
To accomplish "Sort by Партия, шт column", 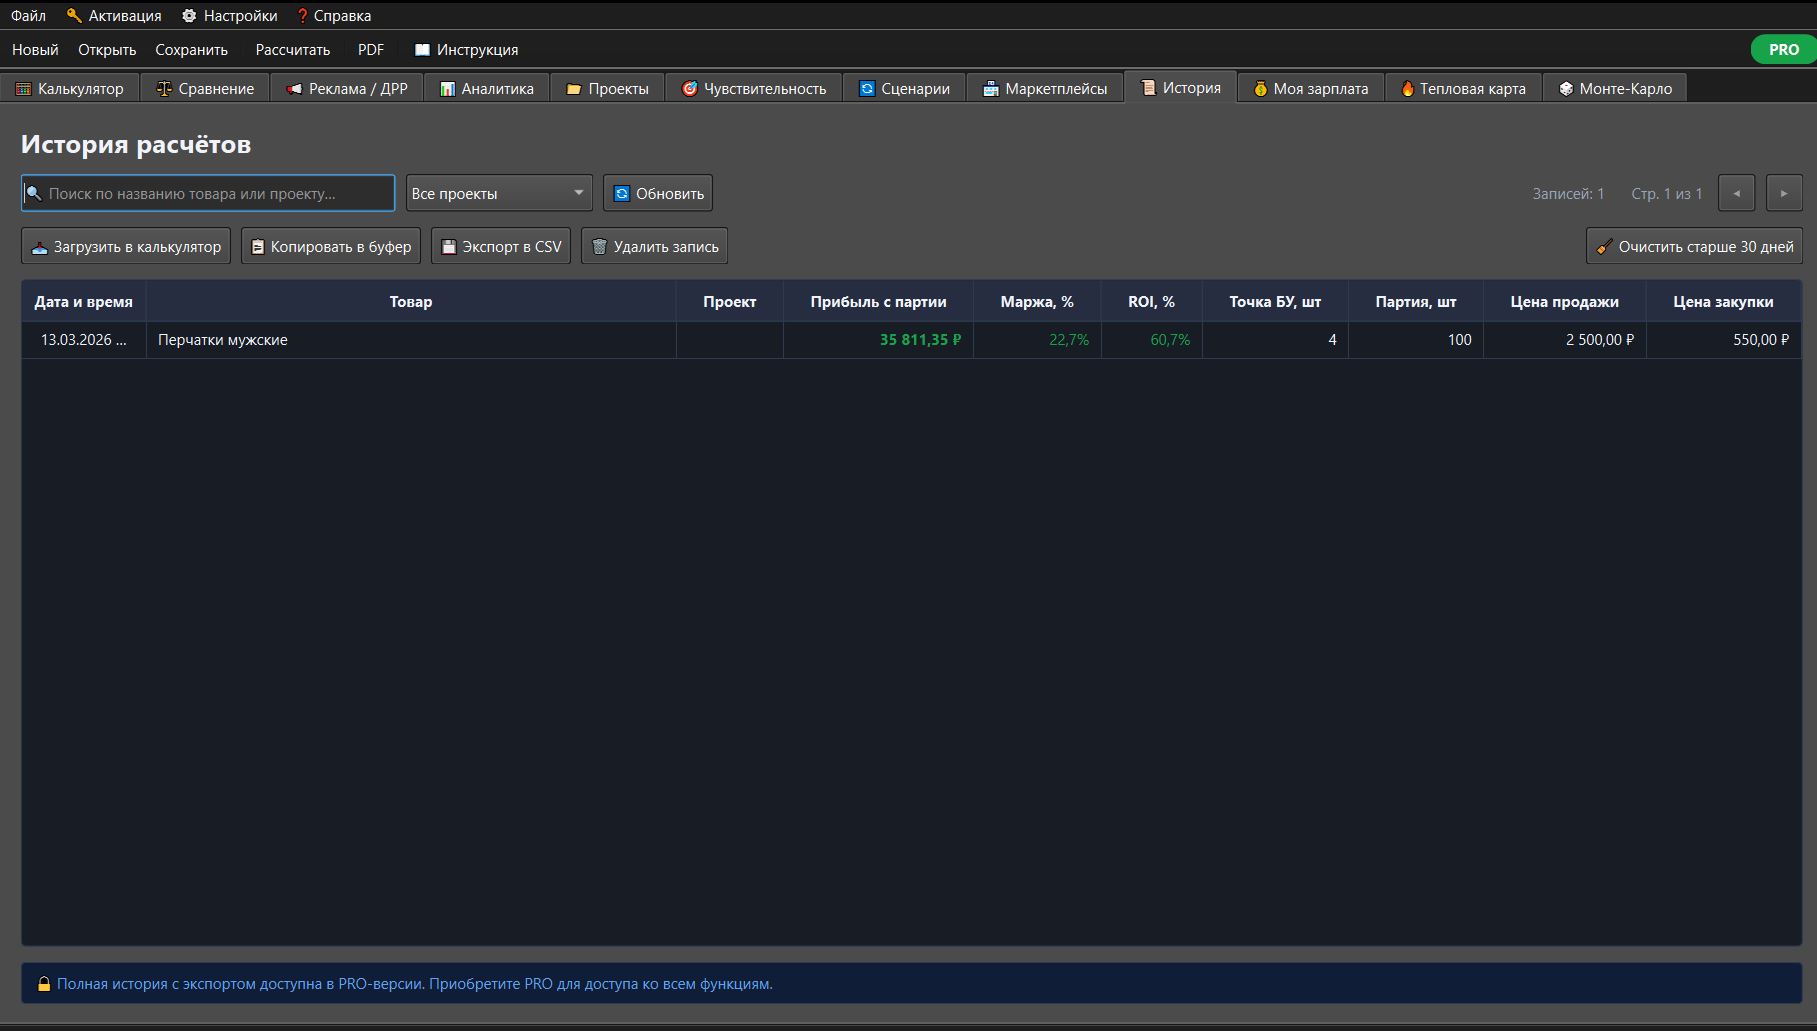I will [x=1416, y=301].
